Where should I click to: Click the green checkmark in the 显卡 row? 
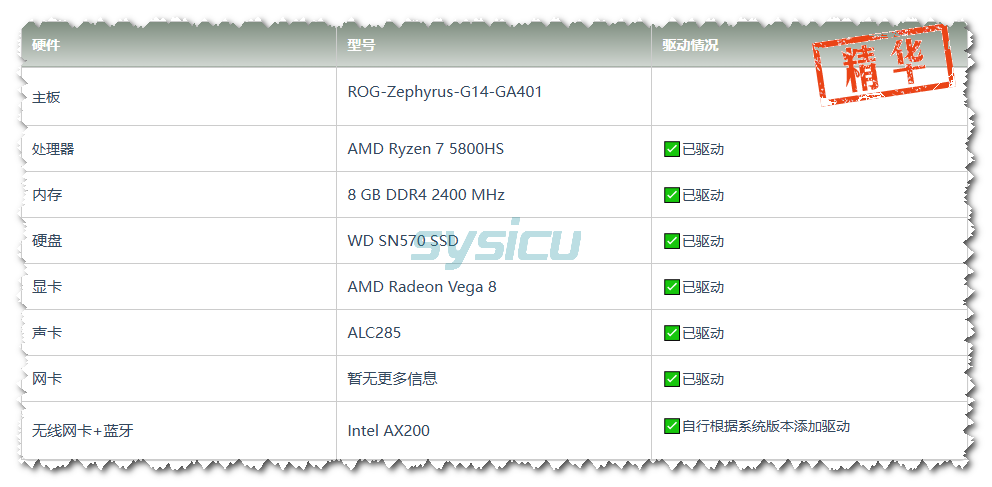click(671, 287)
